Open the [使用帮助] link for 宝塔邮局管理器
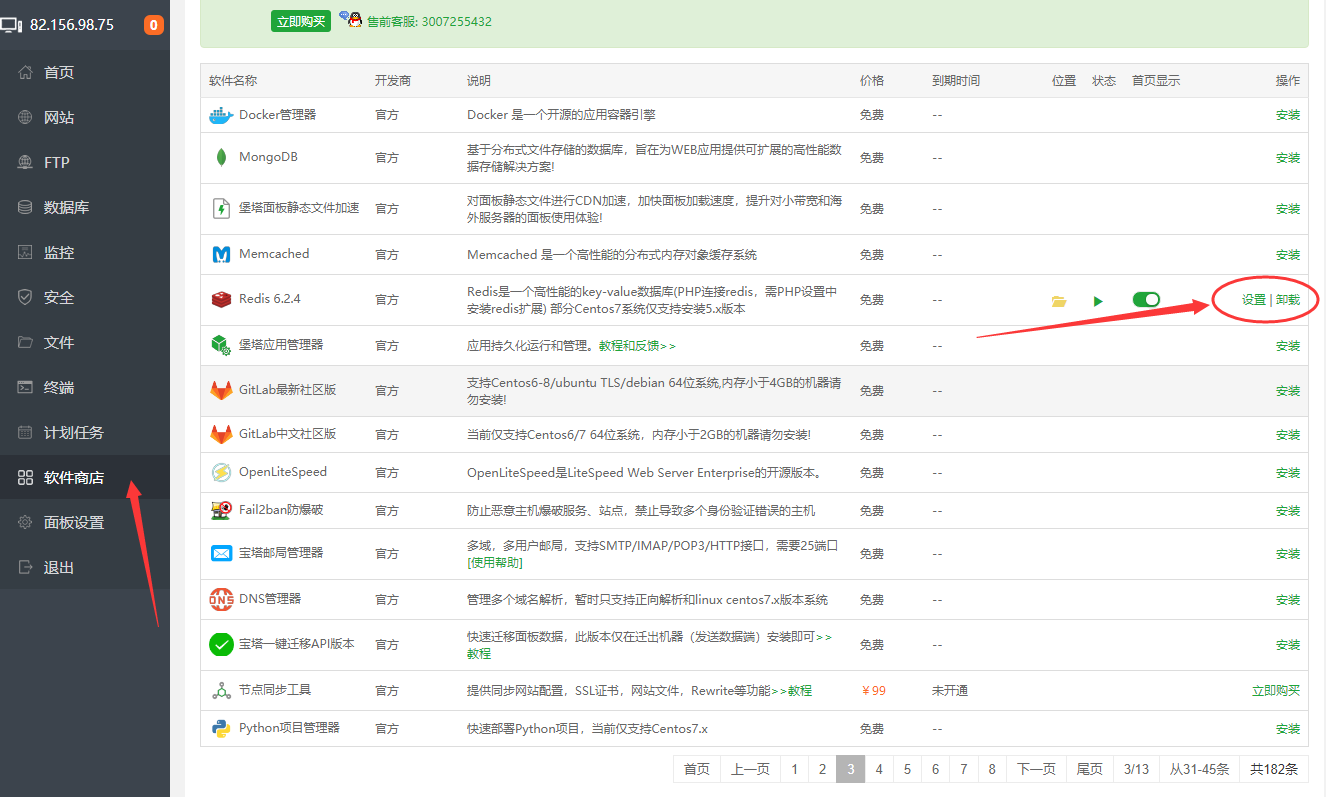 pos(495,563)
